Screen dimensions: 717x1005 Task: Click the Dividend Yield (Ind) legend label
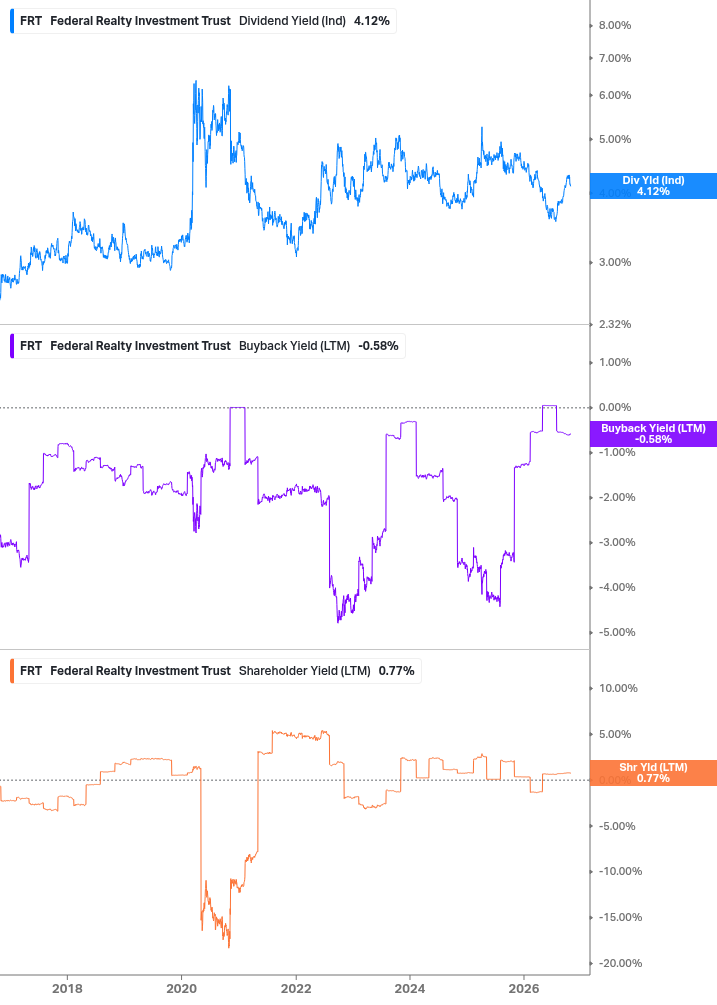292,21
